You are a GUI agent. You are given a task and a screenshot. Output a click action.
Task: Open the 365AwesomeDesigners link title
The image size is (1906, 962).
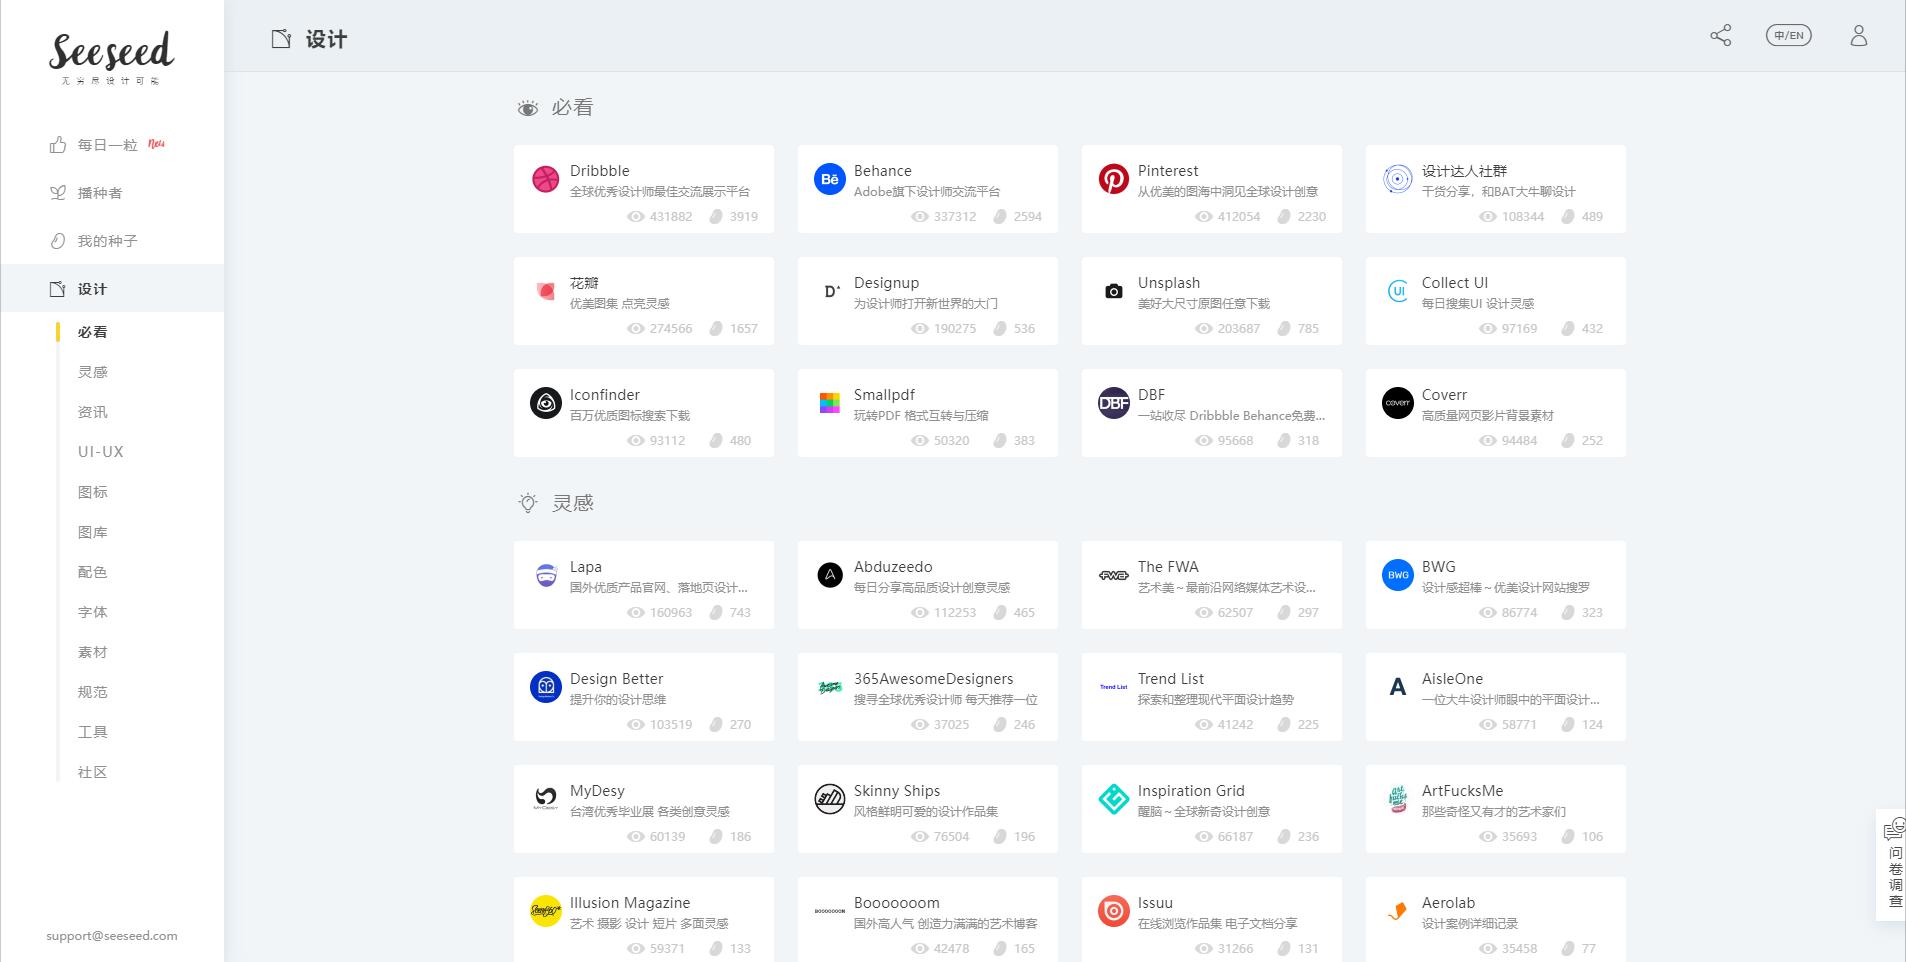tap(933, 679)
